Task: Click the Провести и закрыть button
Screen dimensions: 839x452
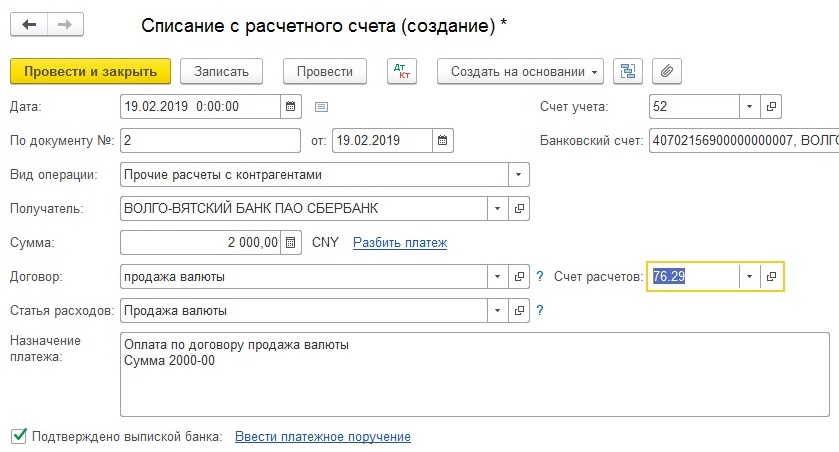Action: [x=90, y=72]
